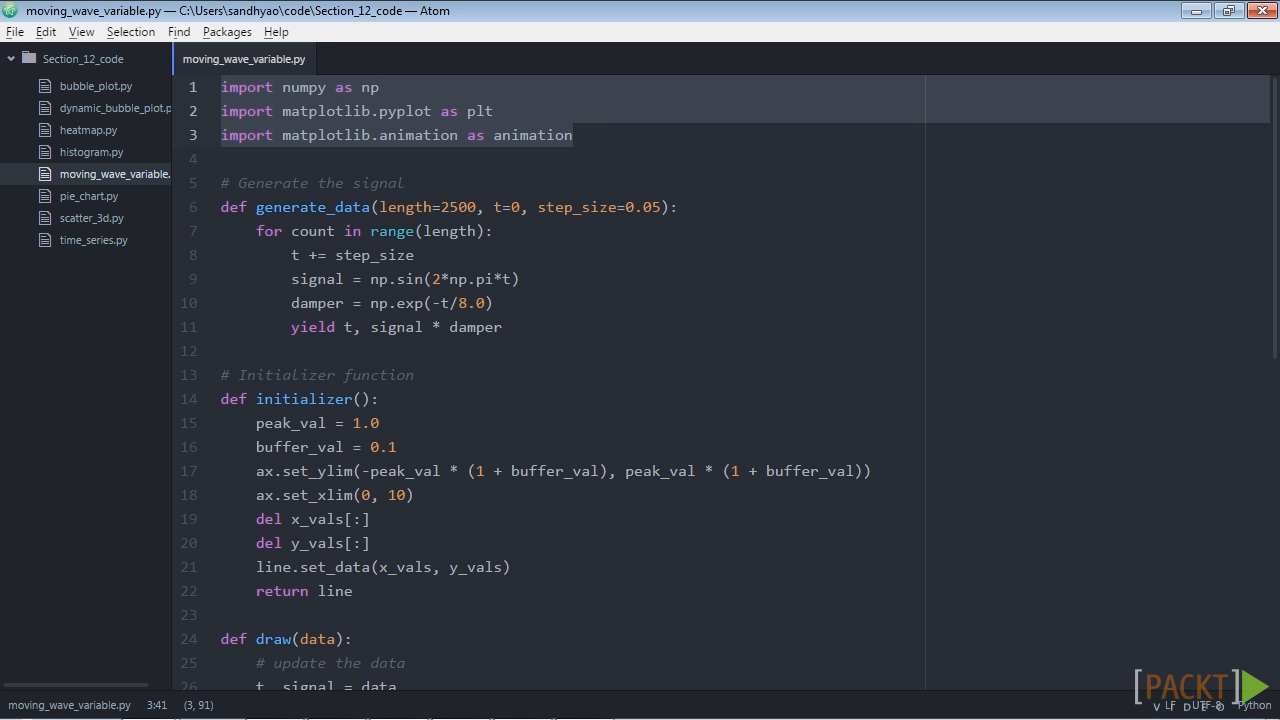Screen dimensions: 1280x720
Task: Click the scatter_3d.py file icon
Action: pos(45,218)
